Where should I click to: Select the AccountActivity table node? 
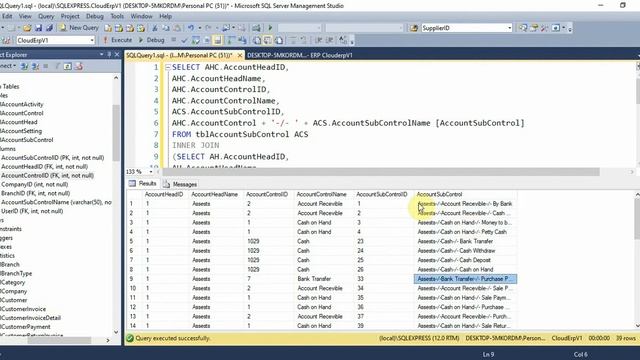tap(22, 104)
